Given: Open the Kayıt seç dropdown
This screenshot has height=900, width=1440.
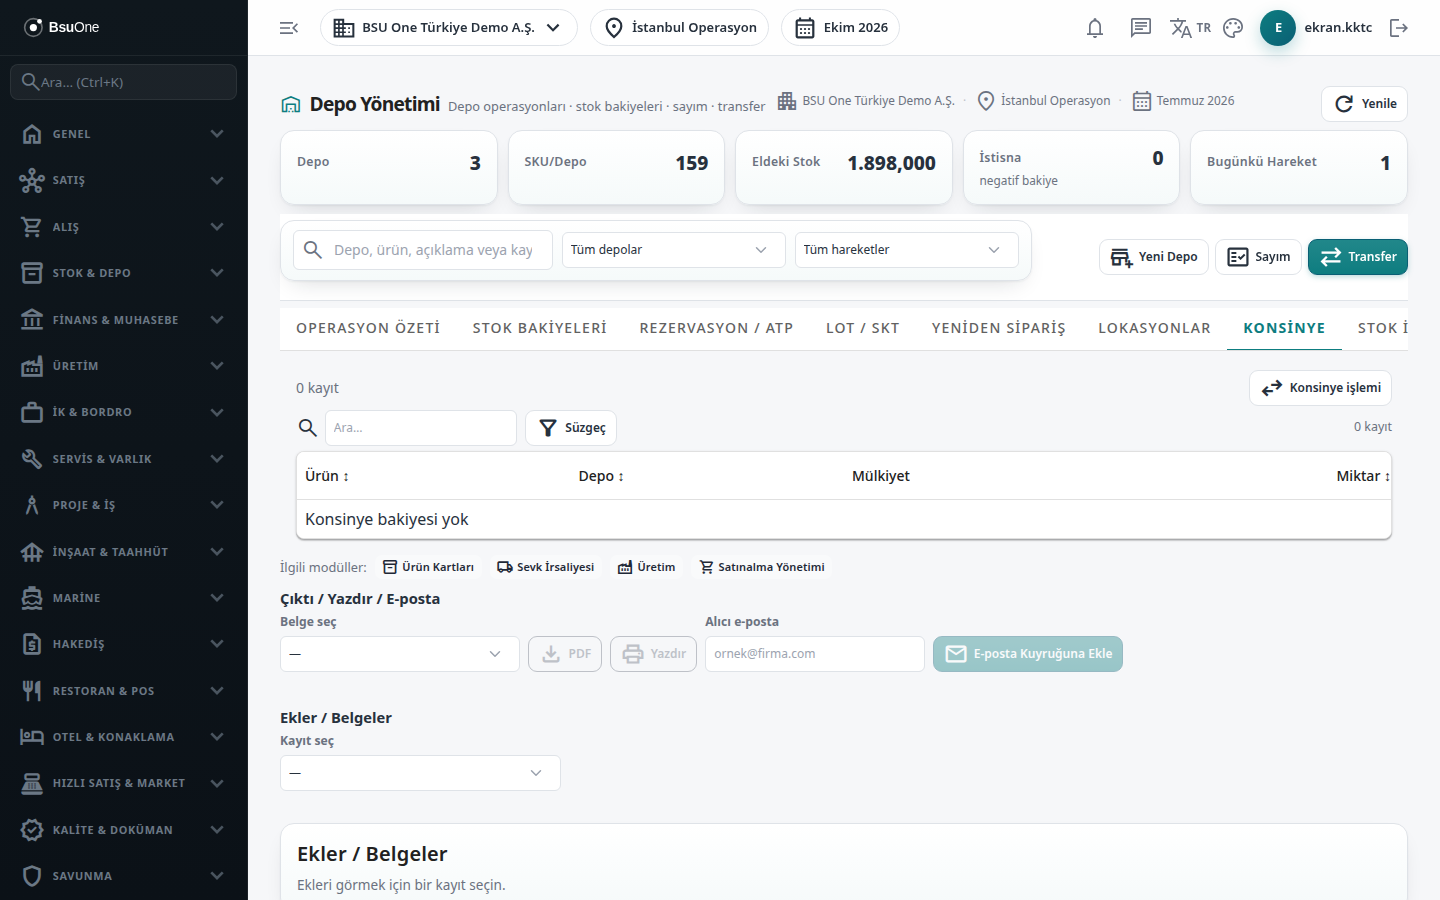Looking at the screenshot, I should 420,773.
